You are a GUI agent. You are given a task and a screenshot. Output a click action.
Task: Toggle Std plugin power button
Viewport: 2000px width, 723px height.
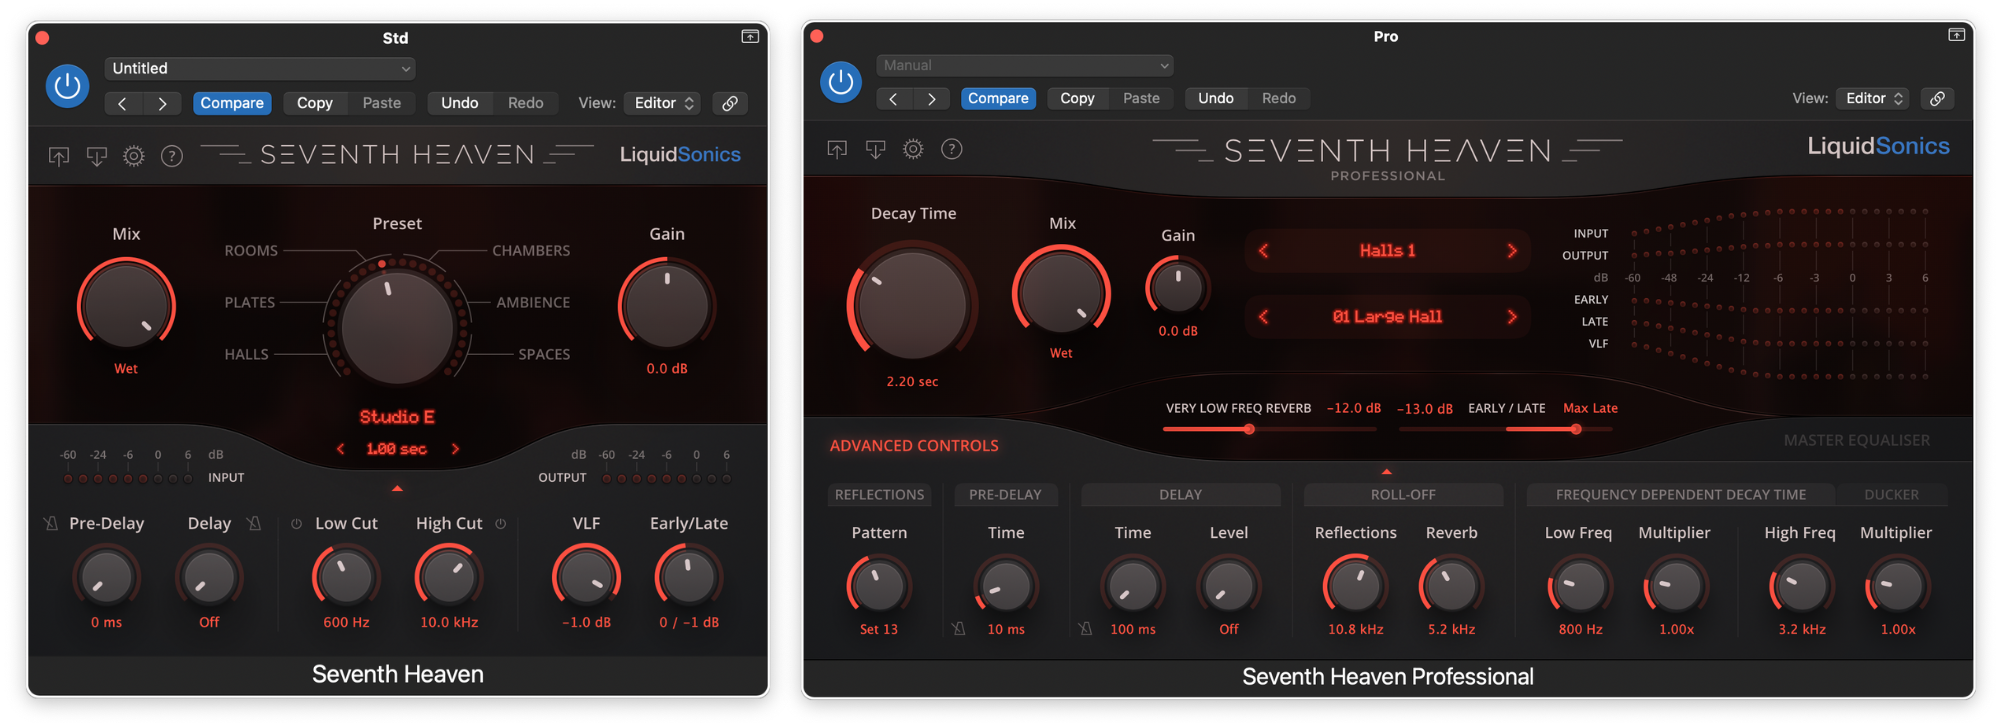[x=68, y=86]
